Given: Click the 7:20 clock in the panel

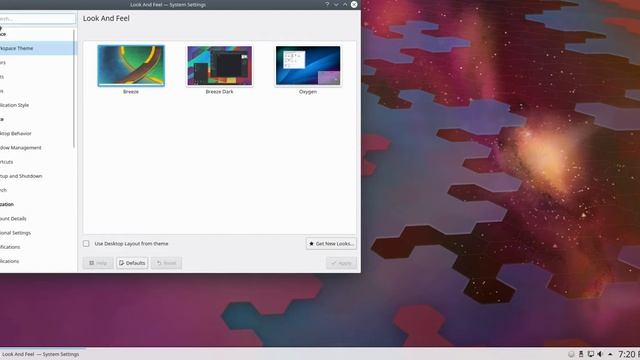Looking at the screenshot, I should (x=629, y=354).
